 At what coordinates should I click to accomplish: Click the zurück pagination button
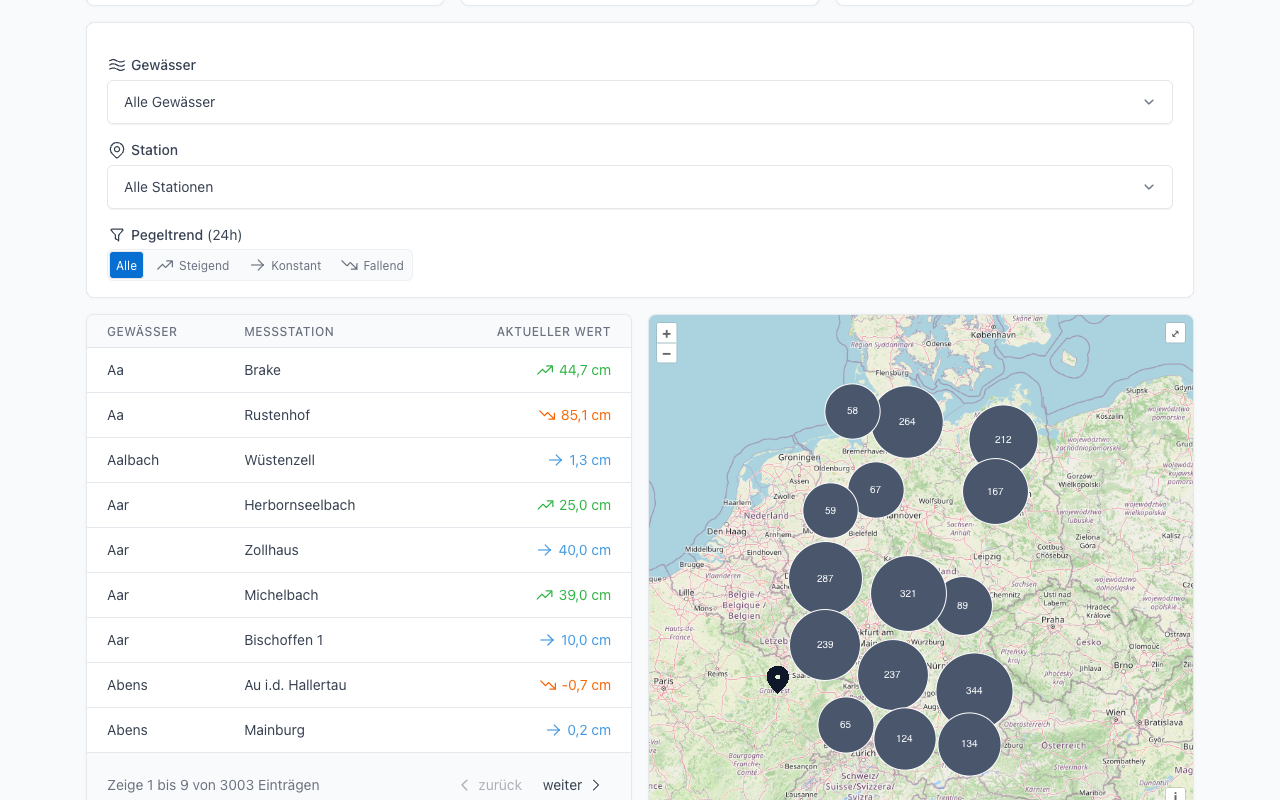pos(490,785)
